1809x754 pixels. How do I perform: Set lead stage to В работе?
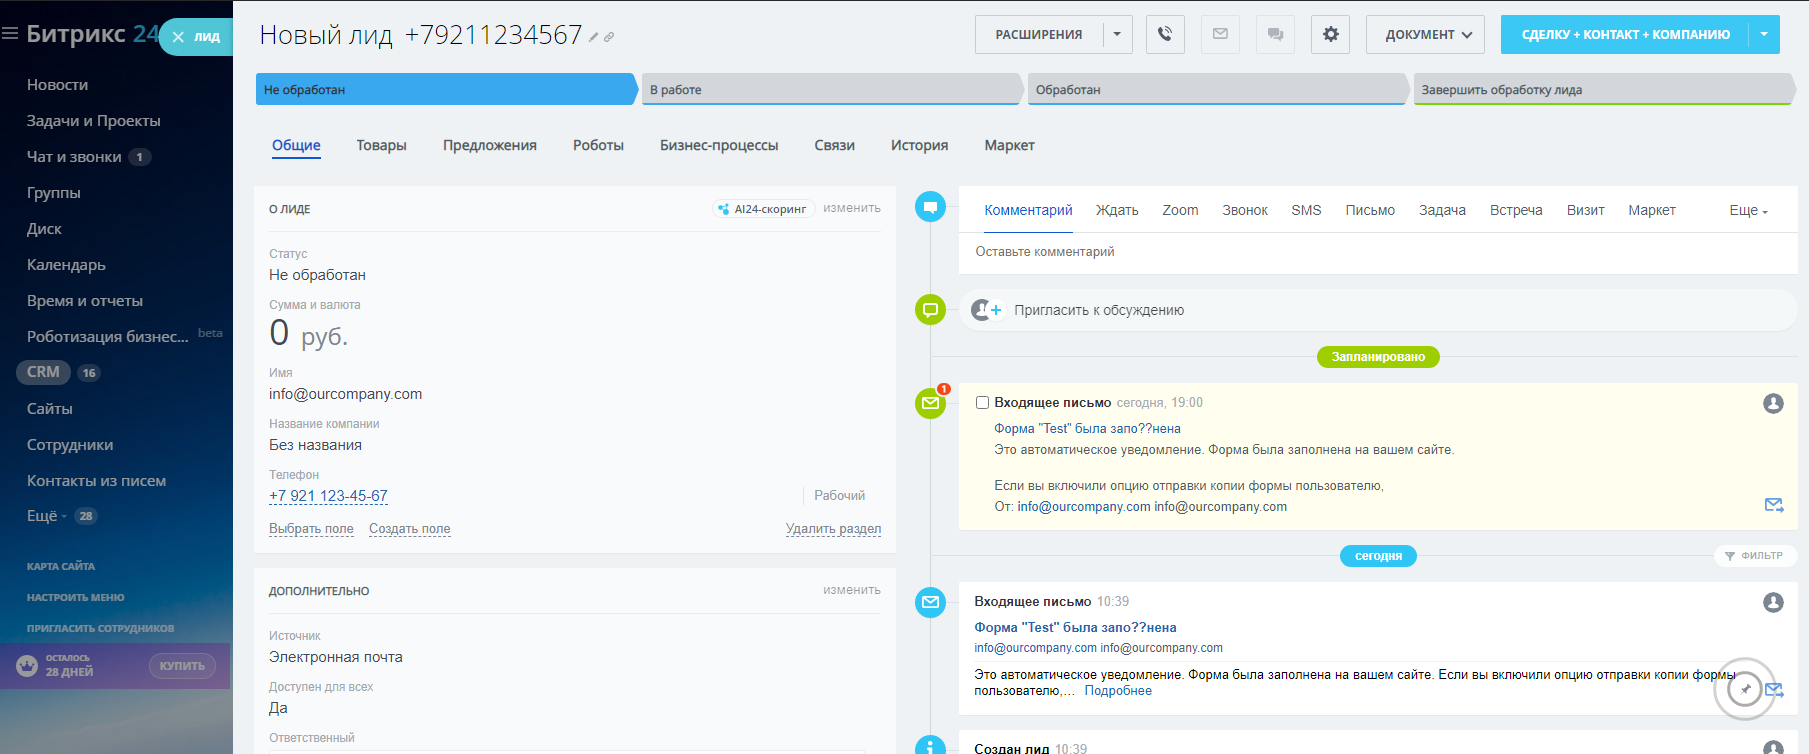(x=830, y=90)
